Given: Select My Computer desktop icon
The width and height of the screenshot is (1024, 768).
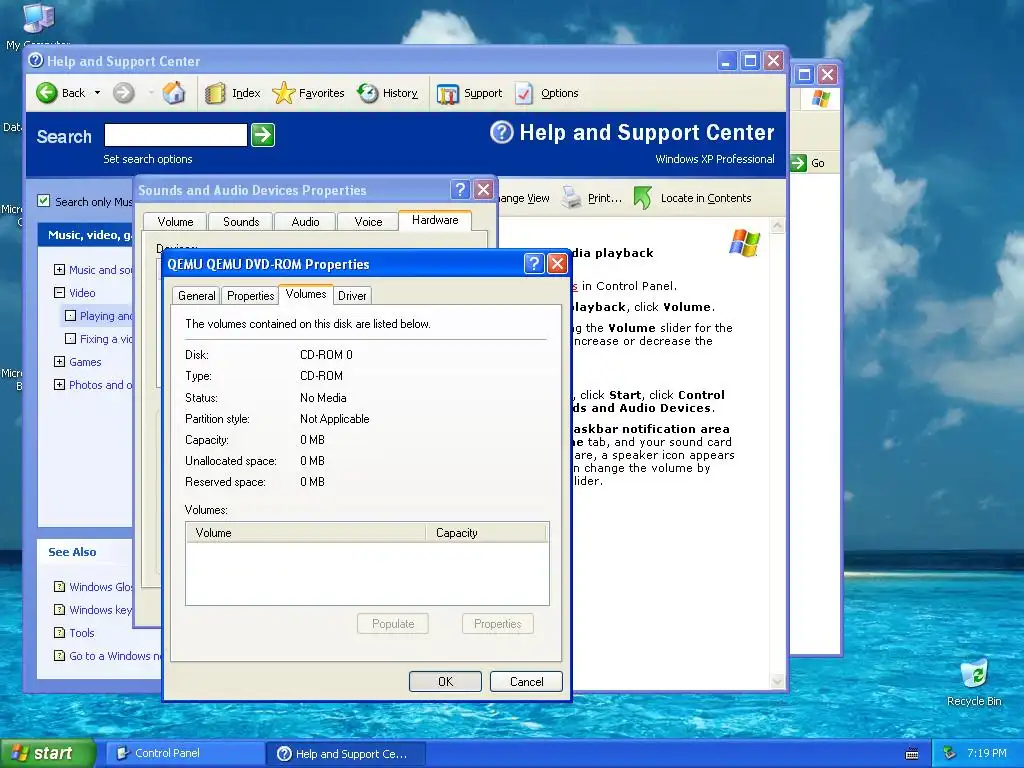Looking at the screenshot, I should click(x=37, y=25).
